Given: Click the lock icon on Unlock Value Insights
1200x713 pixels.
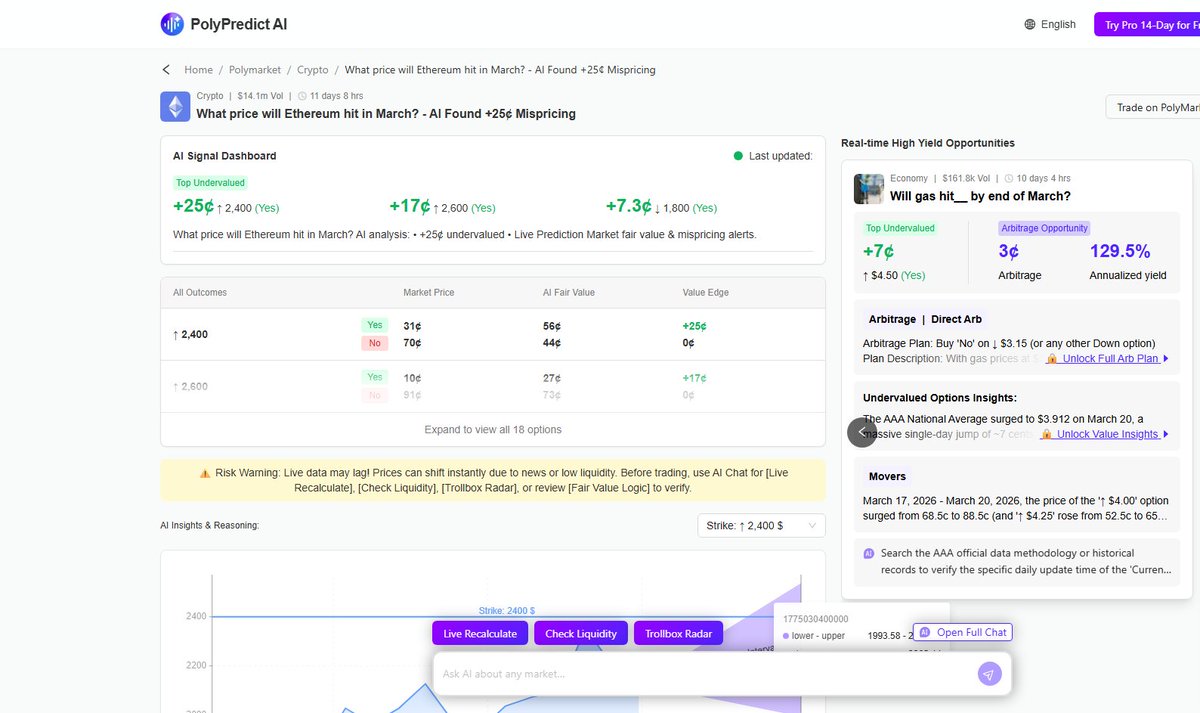Looking at the screenshot, I should tap(1046, 434).
